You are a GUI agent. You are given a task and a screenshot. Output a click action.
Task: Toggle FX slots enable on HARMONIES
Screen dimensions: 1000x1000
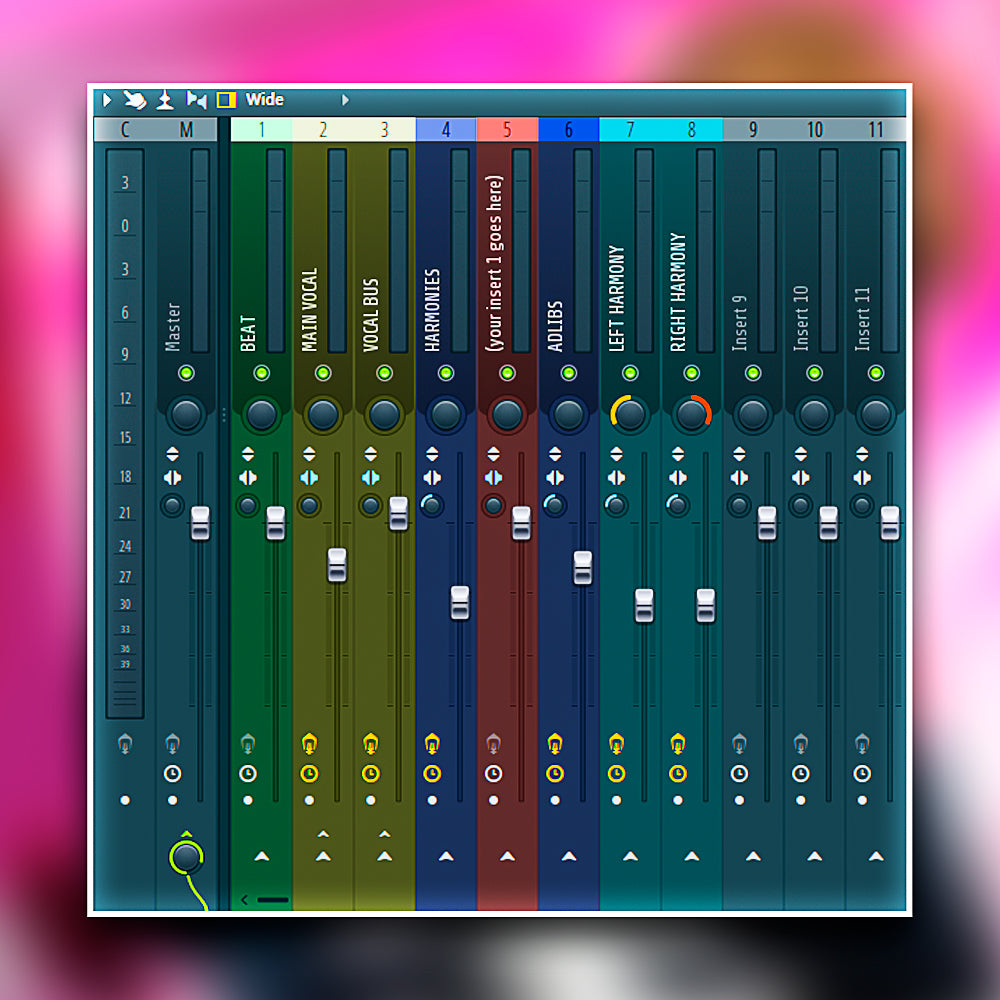(432, 744)
